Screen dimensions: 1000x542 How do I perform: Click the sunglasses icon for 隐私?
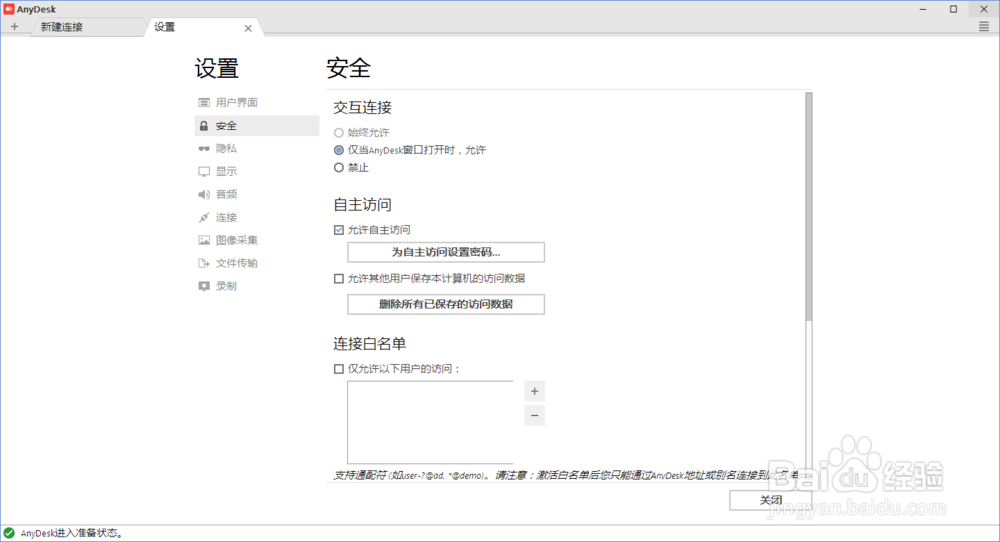pyautogui.click(x=204, y=149)
